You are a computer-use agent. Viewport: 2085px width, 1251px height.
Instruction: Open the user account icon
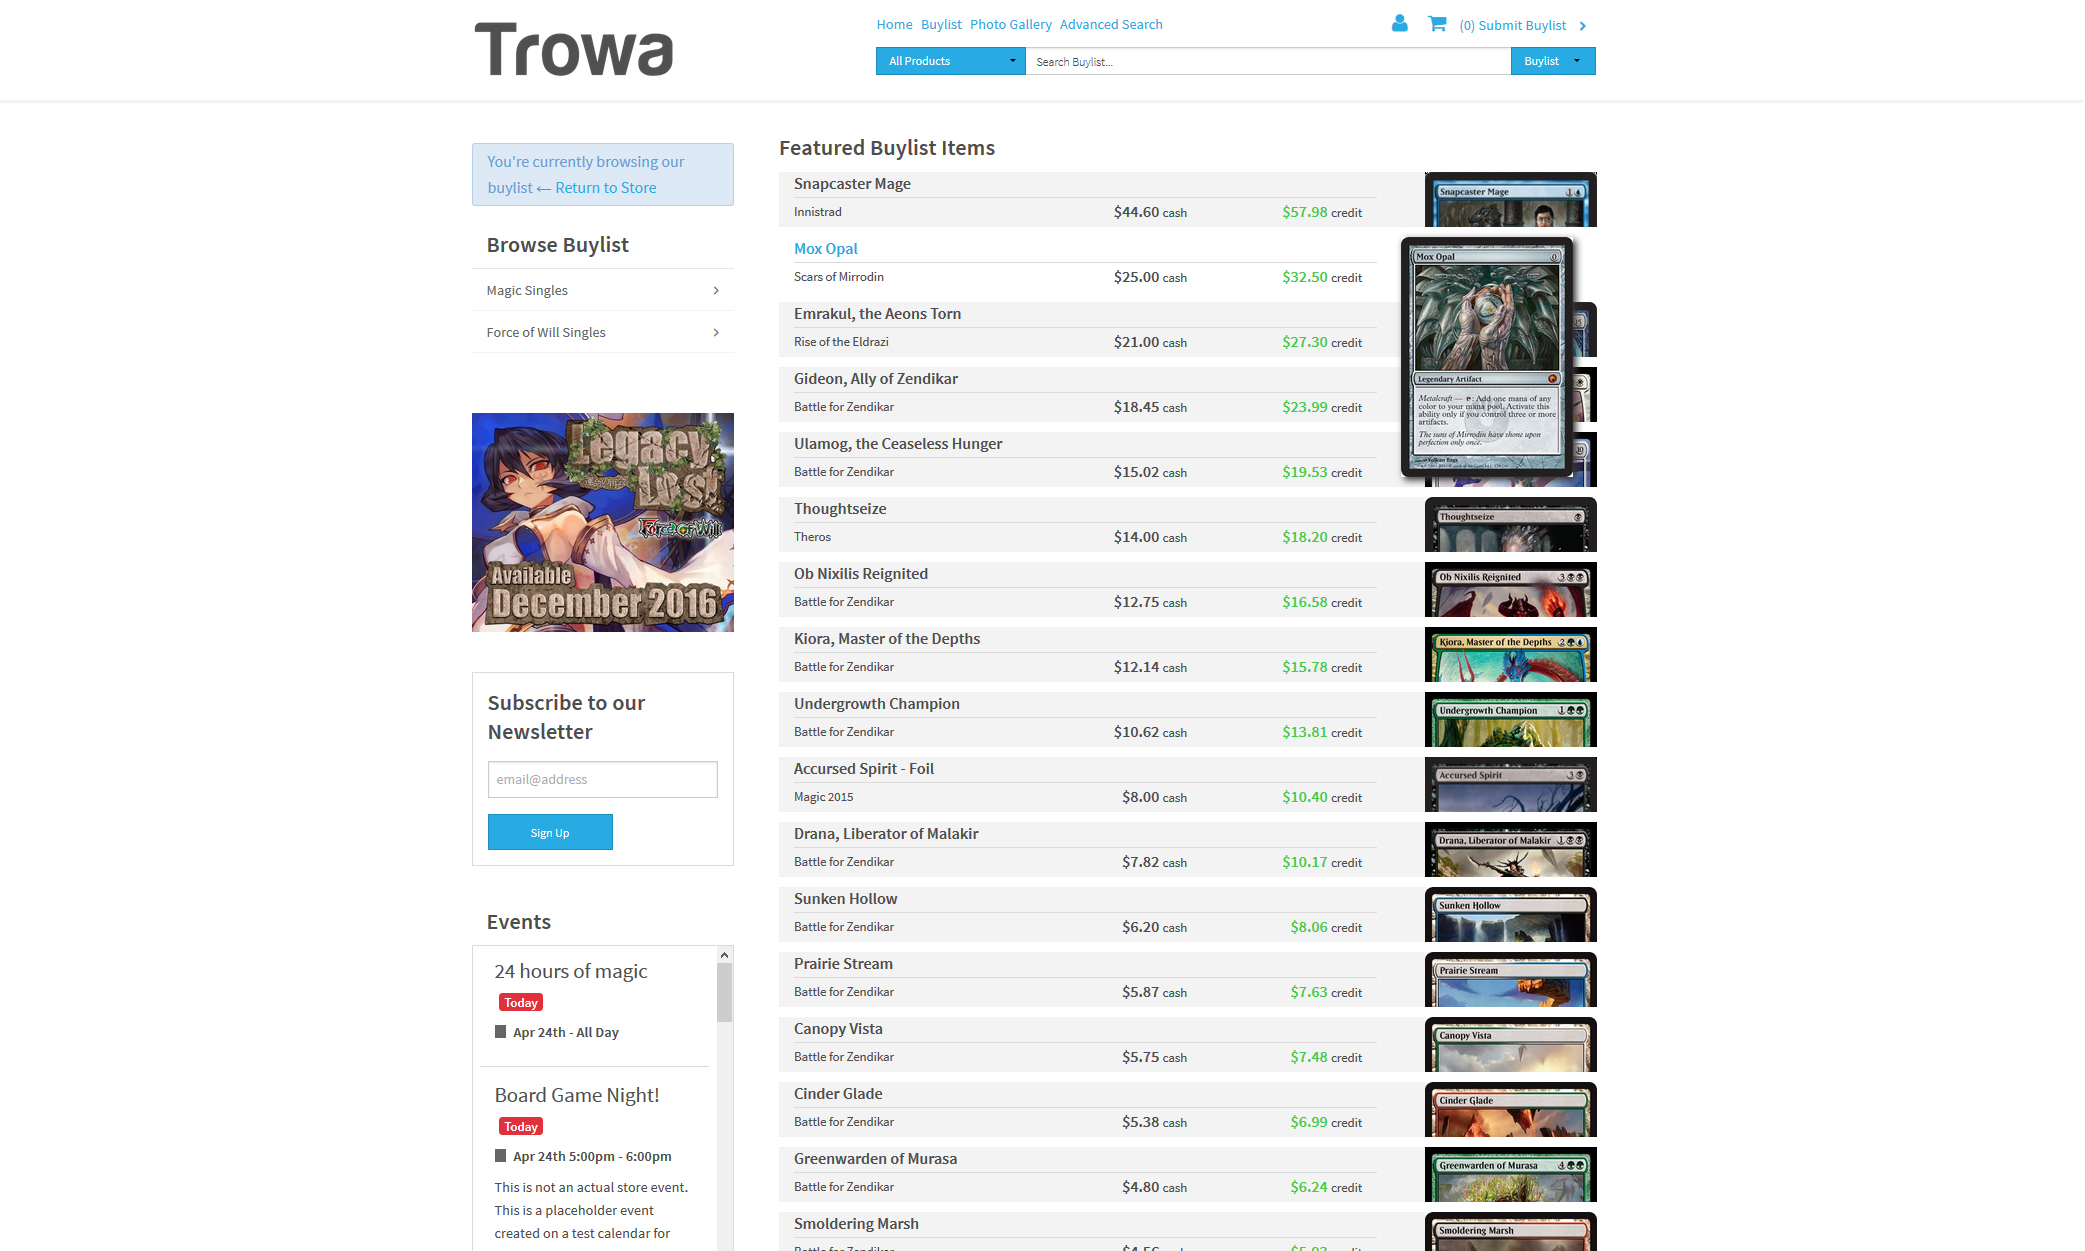(1399, 24)
